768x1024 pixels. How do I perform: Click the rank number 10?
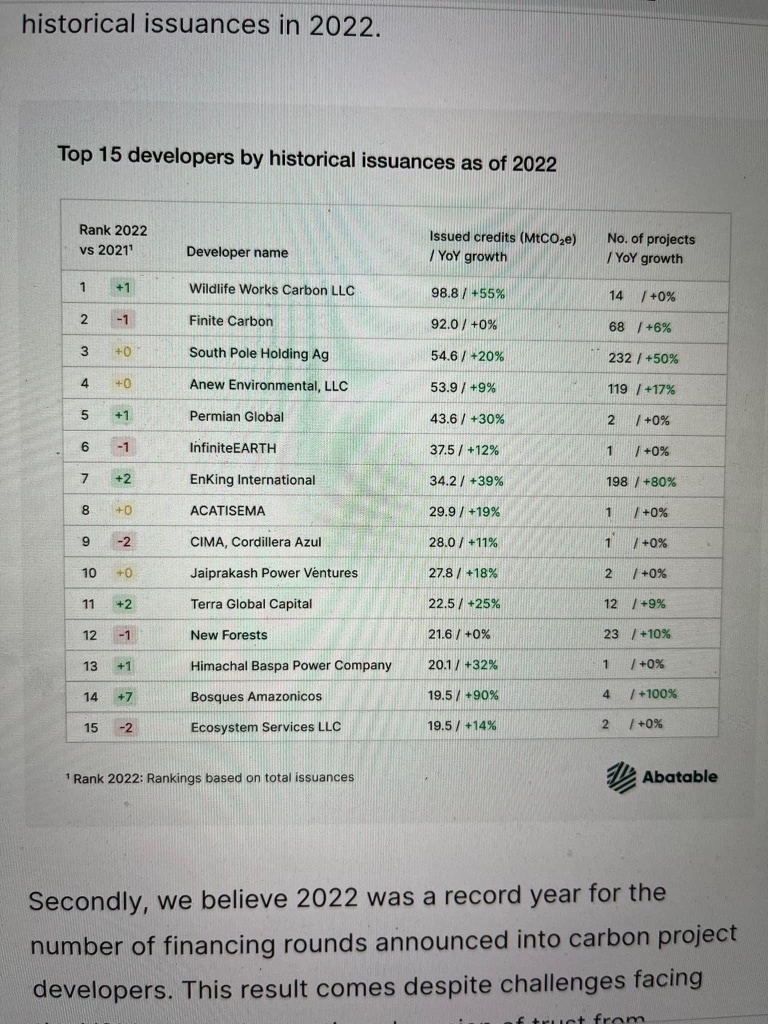pyautogui.click(x=89, y=573)
